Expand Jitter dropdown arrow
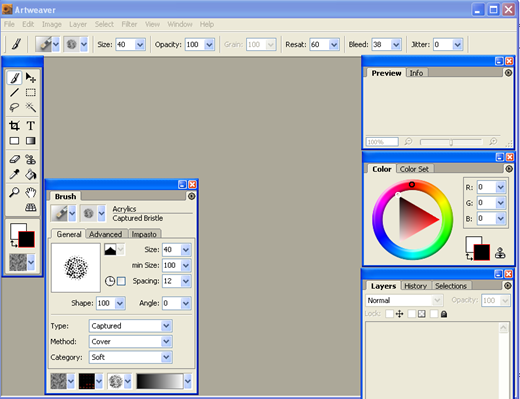 458,44
